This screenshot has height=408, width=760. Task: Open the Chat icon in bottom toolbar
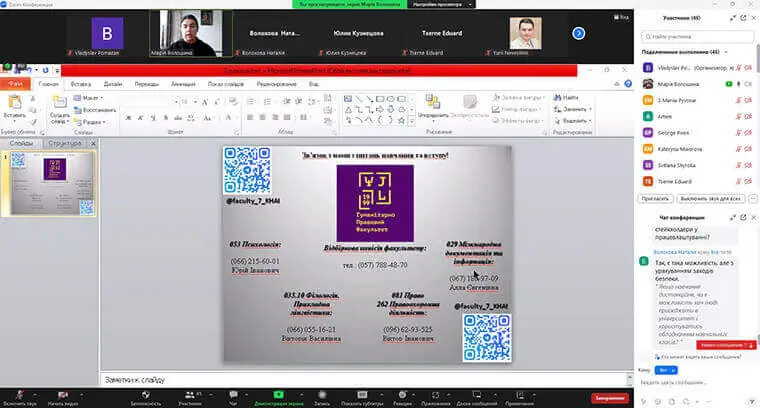232,393
